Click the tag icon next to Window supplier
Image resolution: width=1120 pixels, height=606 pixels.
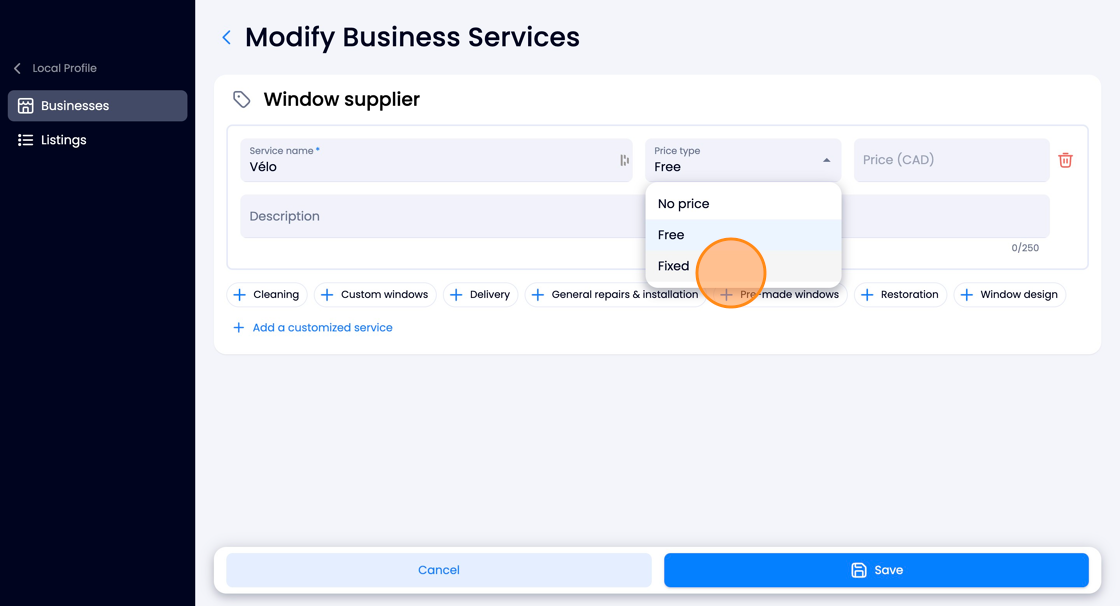[241, 99]
